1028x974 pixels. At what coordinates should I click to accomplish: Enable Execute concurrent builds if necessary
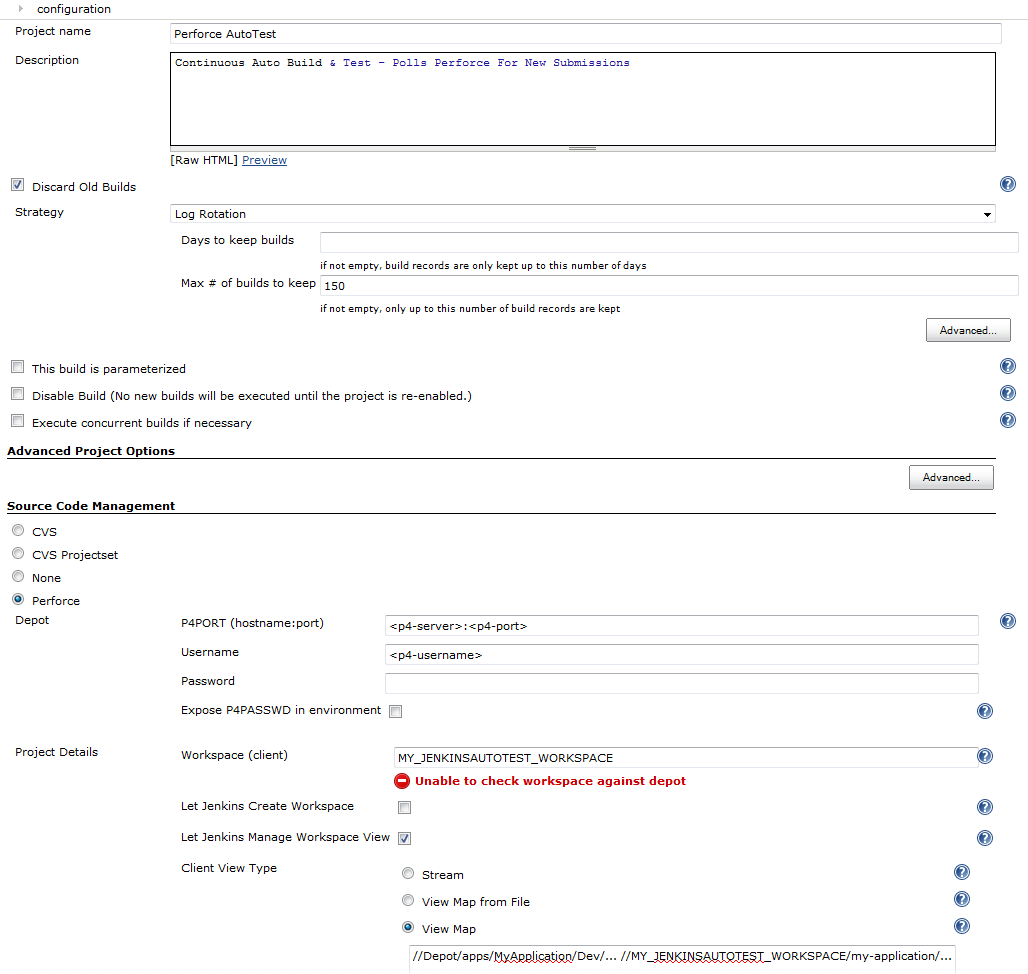point(18,420)
